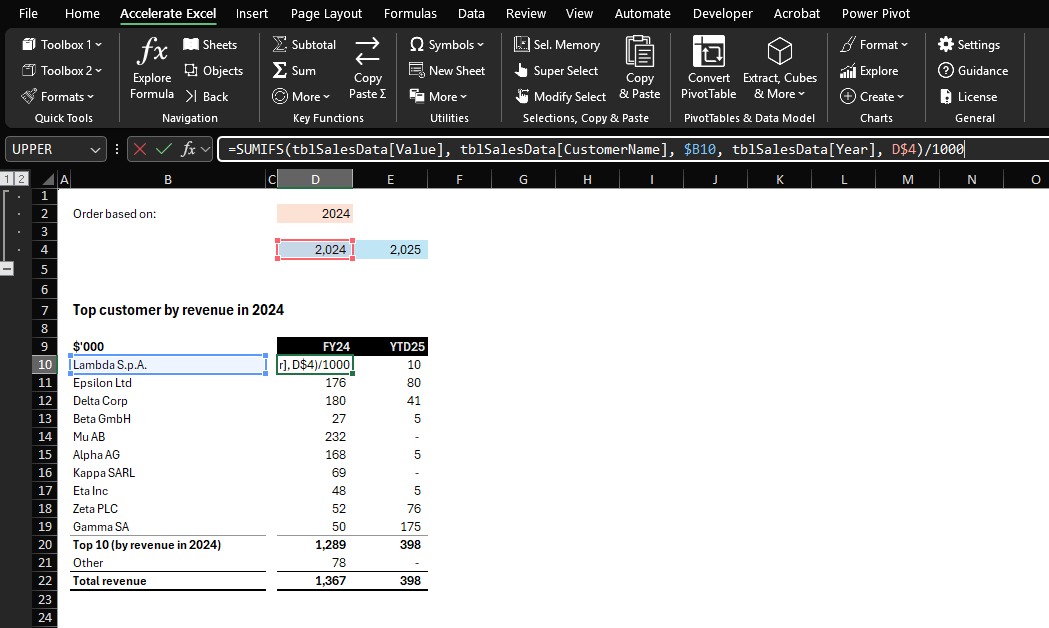The height and width of the screenshot is (628, 1049).
Task: Cancel formula entry with the X button
Action: 140,148
